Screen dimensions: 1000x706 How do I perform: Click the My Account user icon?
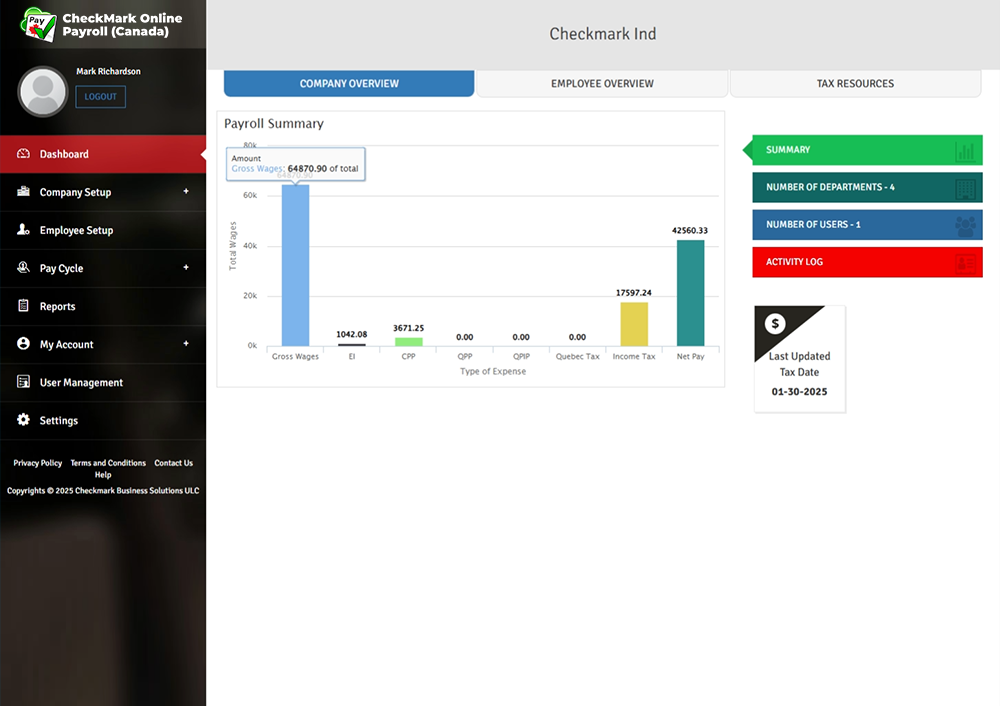point(24,344)
